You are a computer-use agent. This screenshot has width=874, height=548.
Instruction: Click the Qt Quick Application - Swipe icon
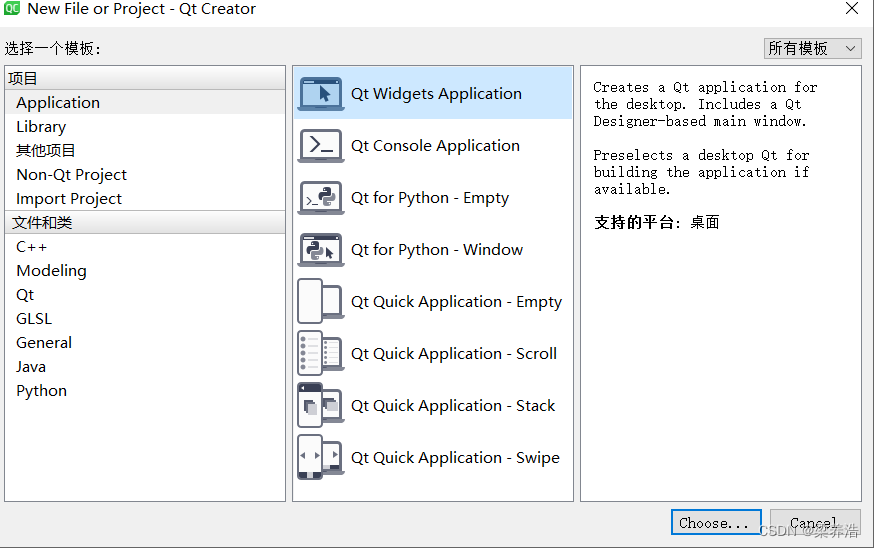(321, 458)
